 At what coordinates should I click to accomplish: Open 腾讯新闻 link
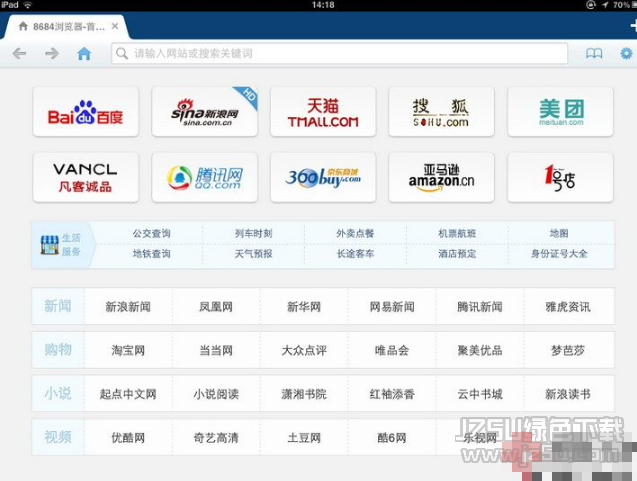pos(480,307)
